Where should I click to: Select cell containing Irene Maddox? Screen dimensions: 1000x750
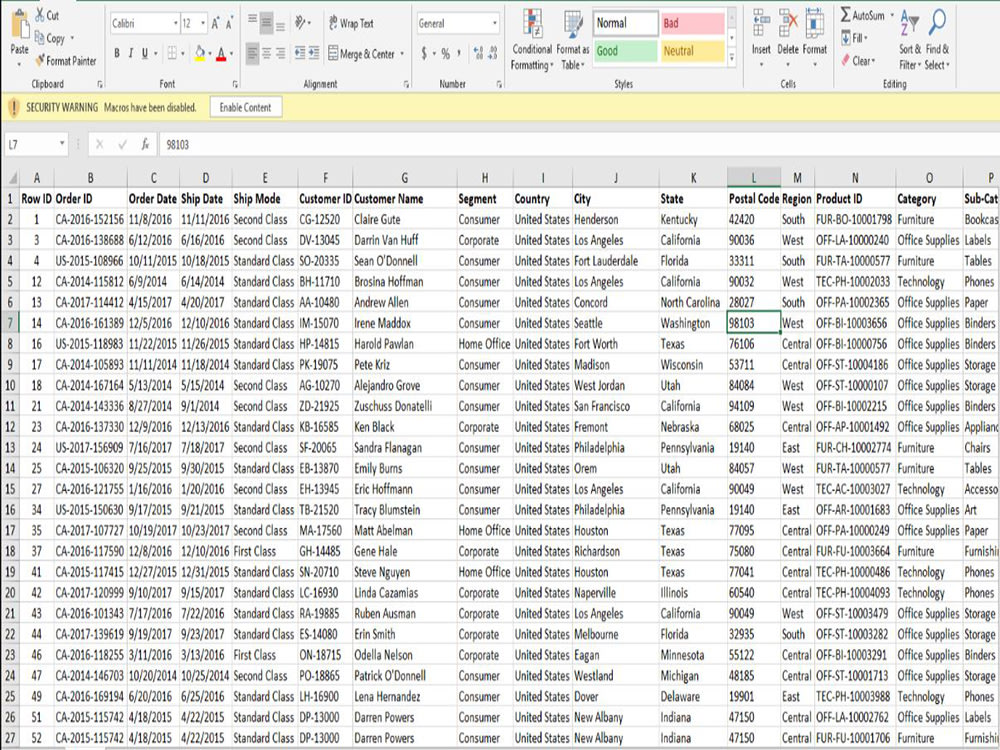tap(404, 323)
